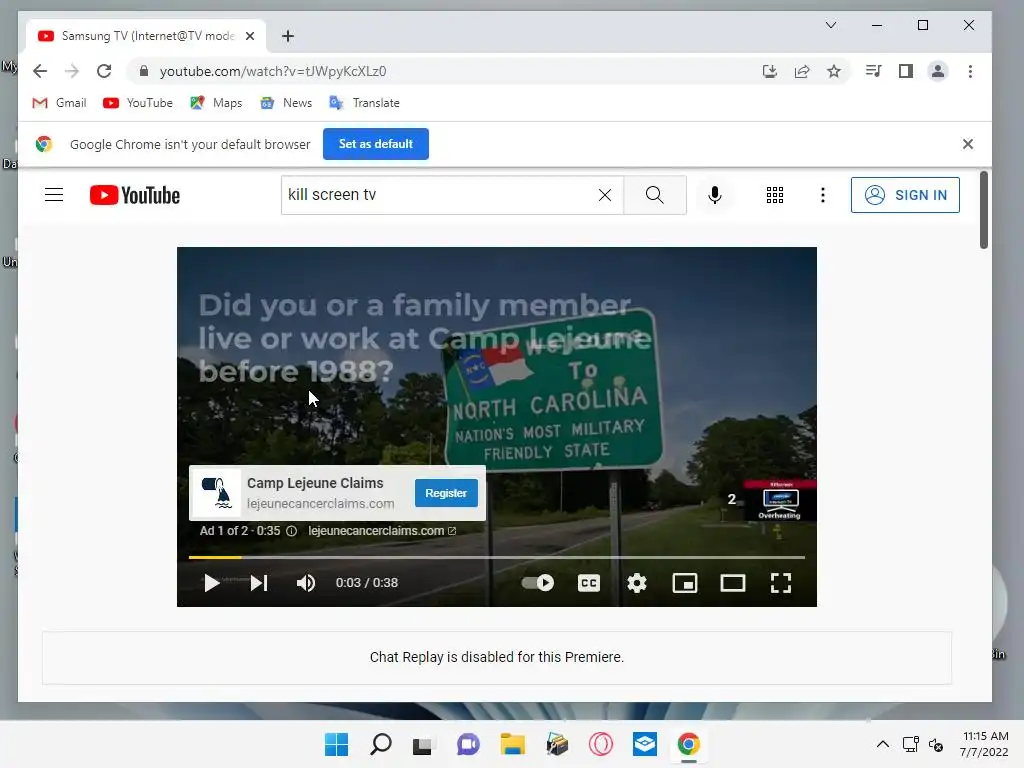This screenshot has width=1024, height=768.
Task: Grab the page vertical scrollbar
Action: (984, 210)
